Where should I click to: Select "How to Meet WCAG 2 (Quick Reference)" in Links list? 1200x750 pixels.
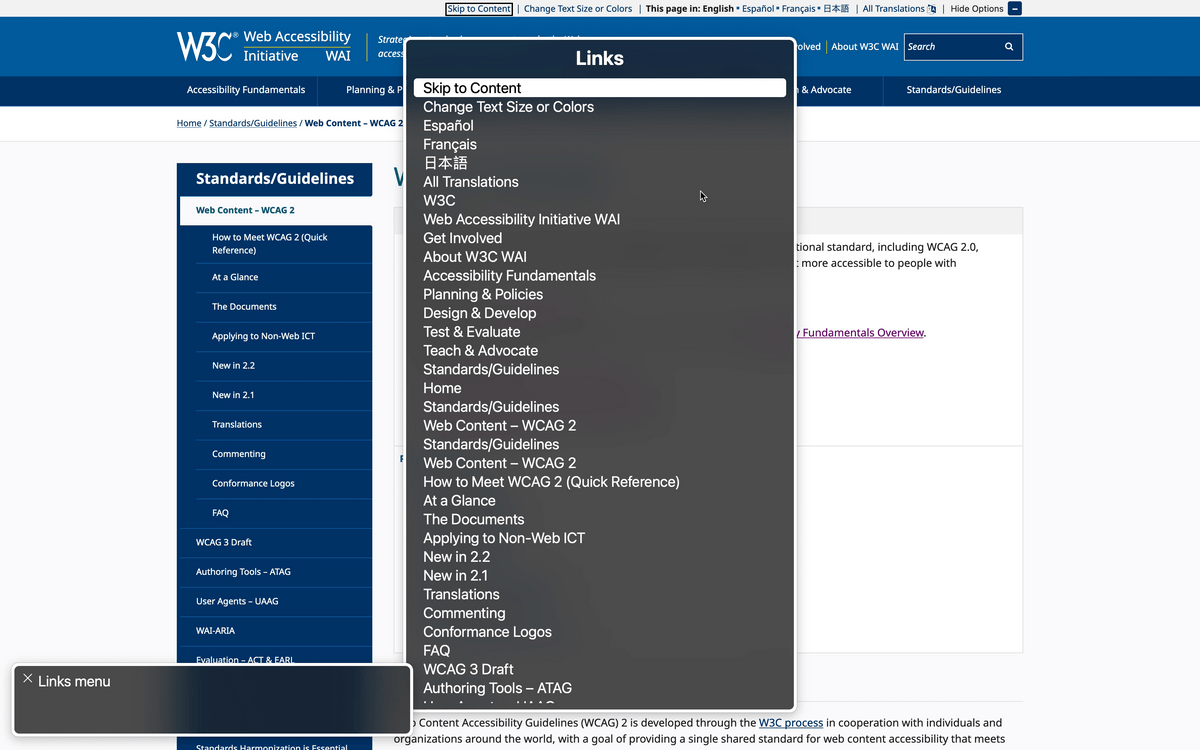[551, 482]
